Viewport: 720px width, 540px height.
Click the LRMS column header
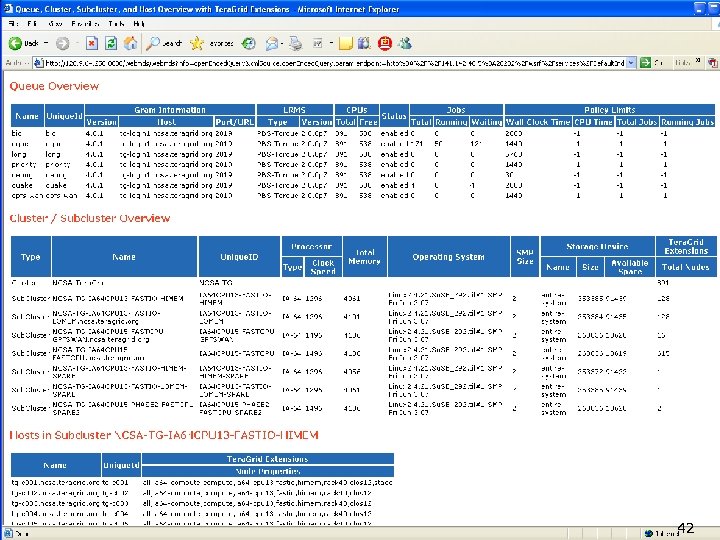[x=294, y=110]
